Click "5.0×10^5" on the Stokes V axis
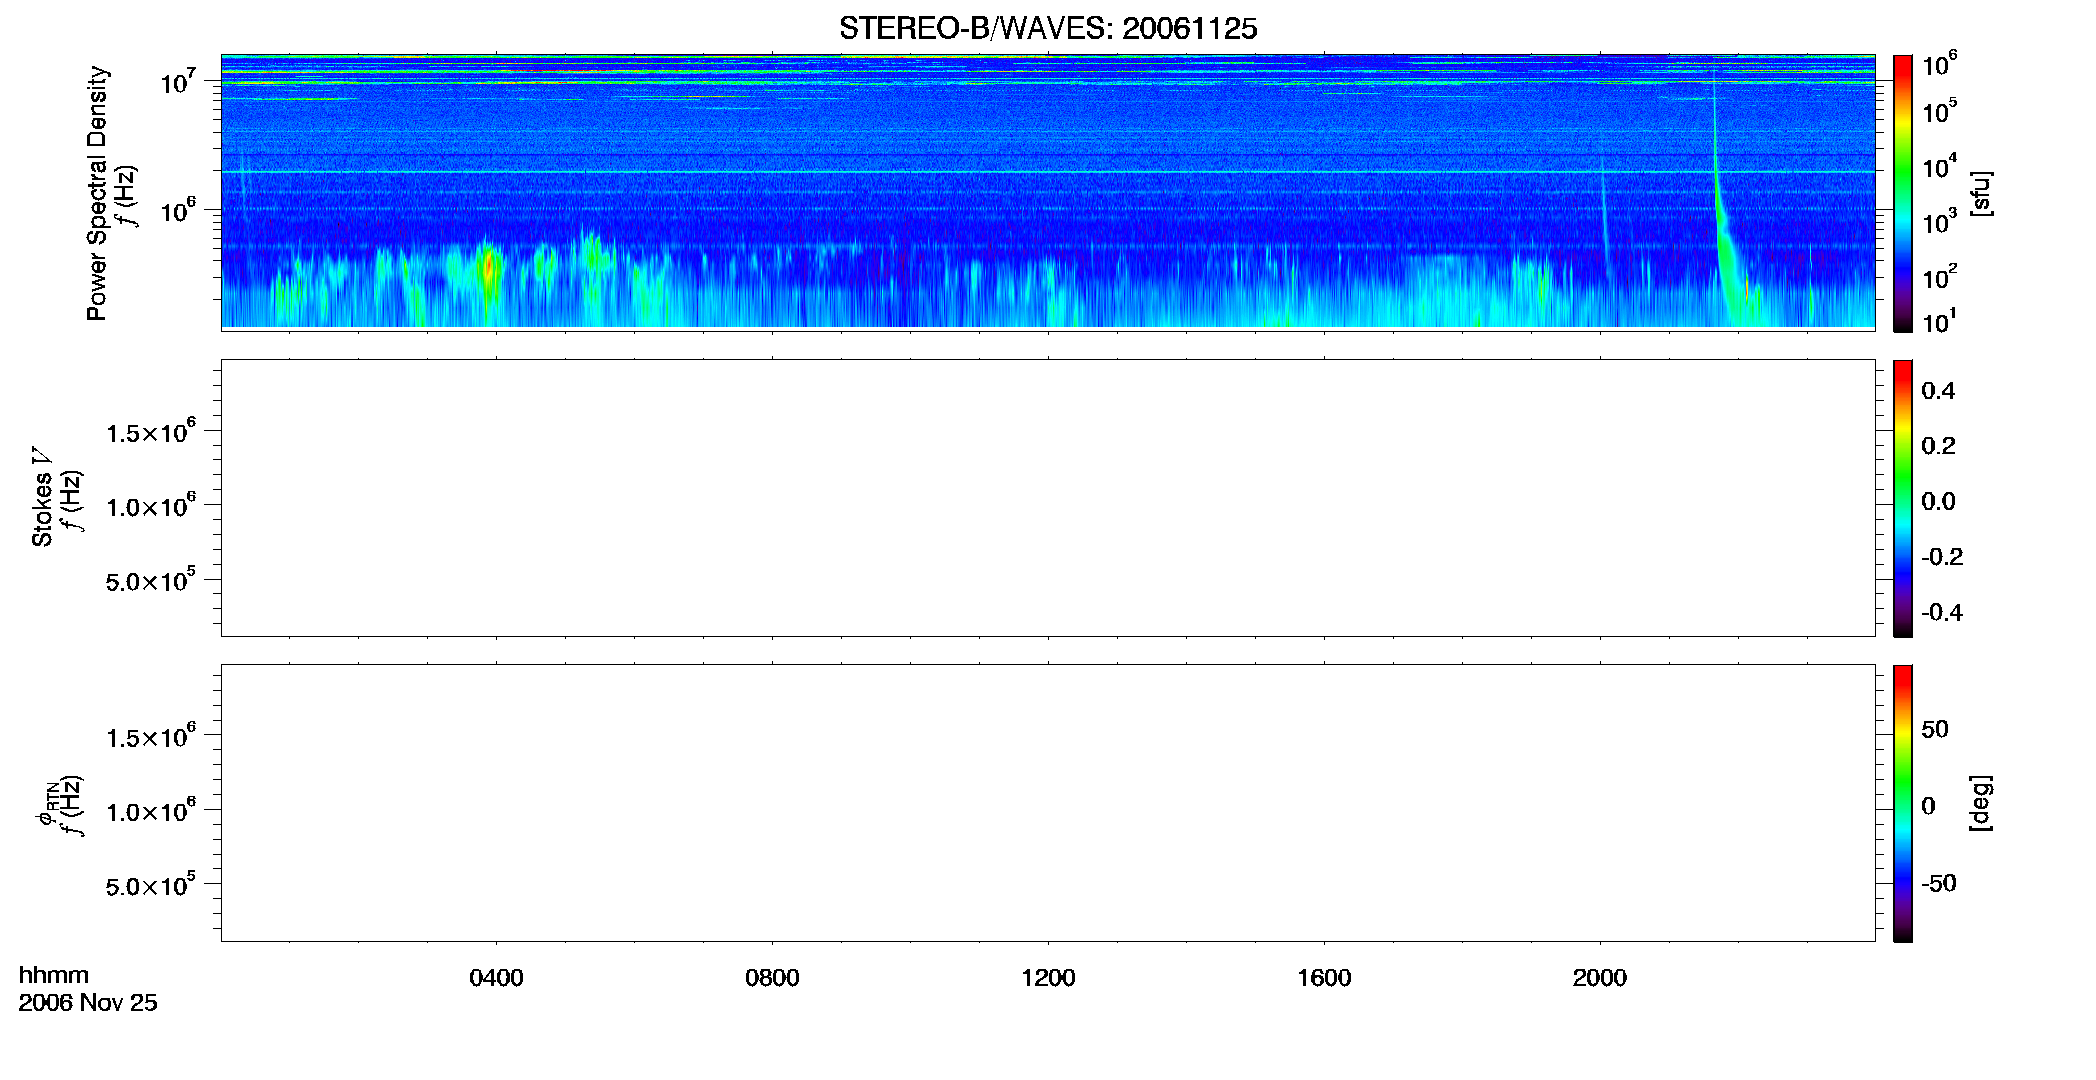This screenshot has height=1080, width=2096. (x=151, y=580)
